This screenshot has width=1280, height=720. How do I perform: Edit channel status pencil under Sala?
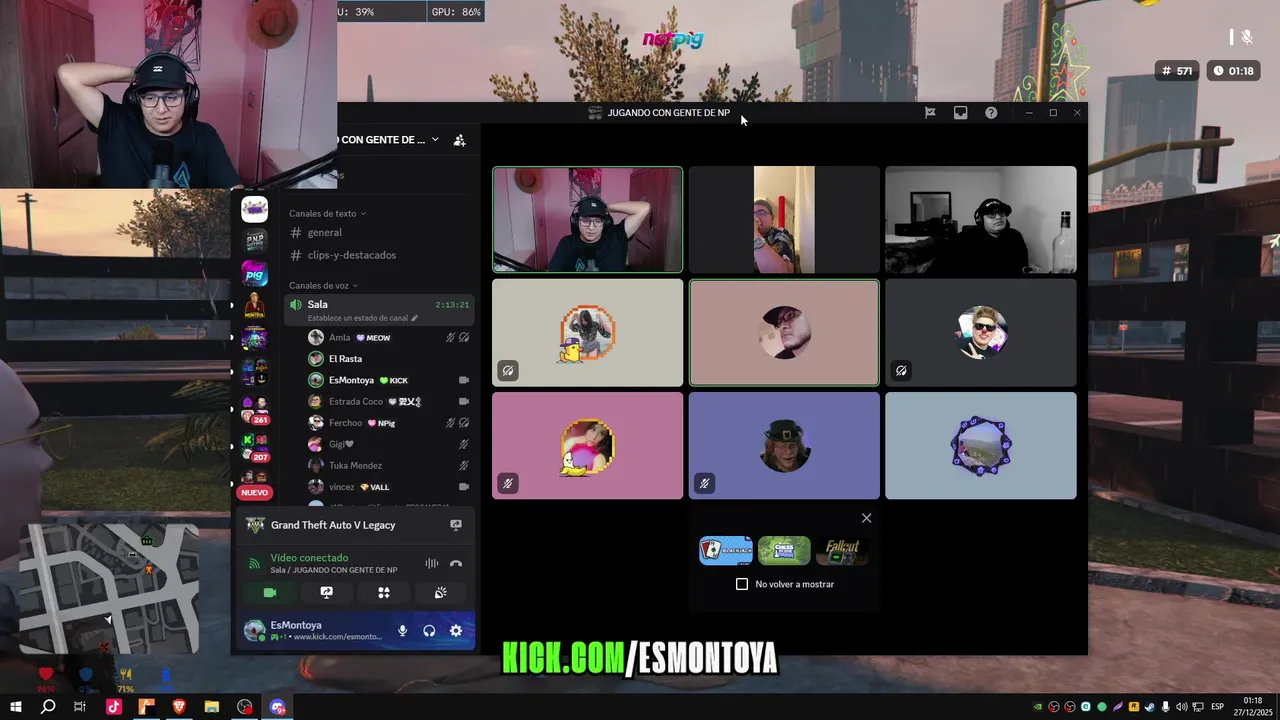[x=414, y=318]
